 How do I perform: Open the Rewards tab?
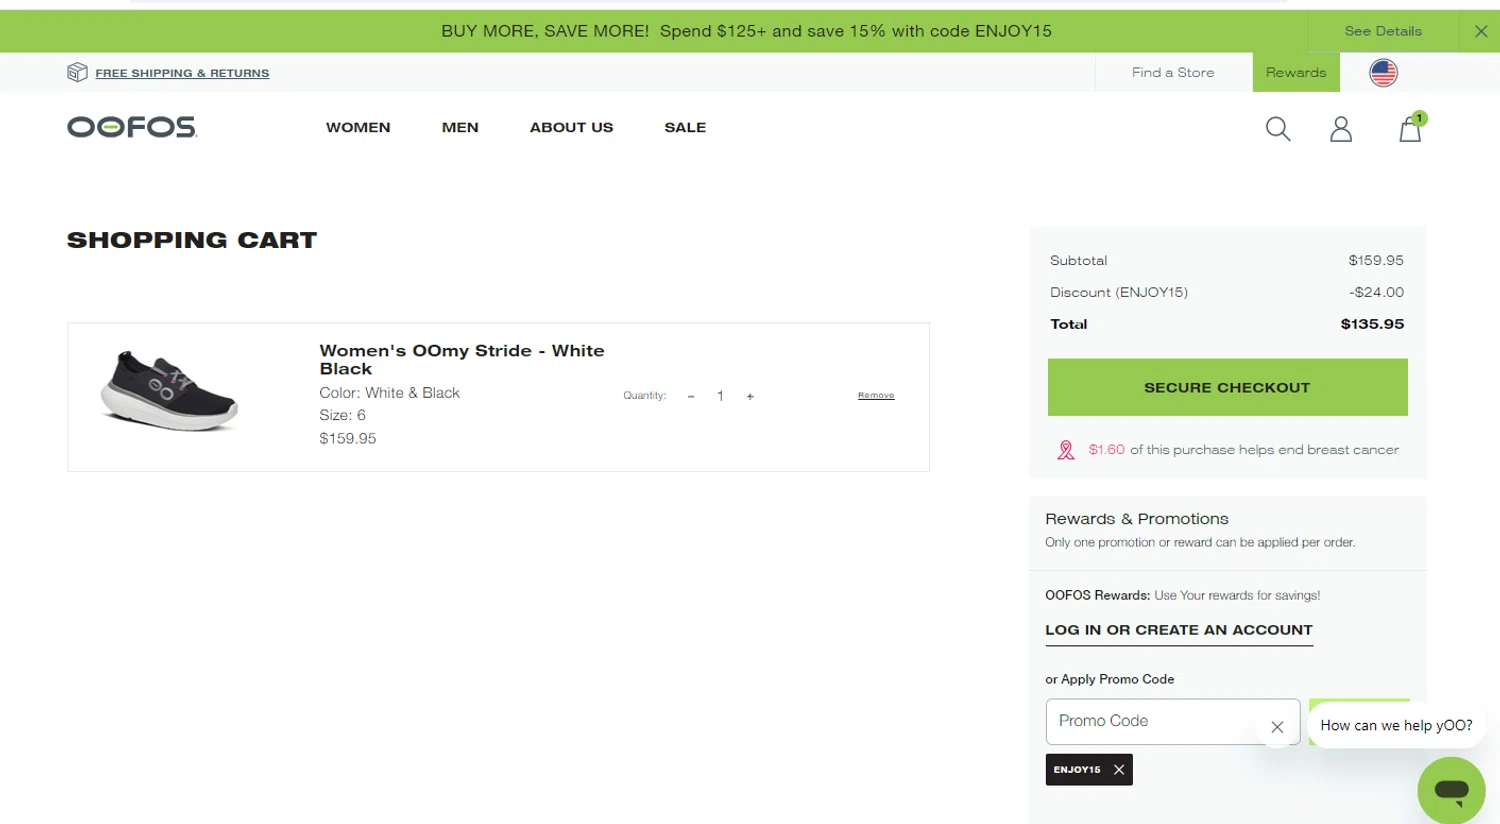click(1296, 72)
